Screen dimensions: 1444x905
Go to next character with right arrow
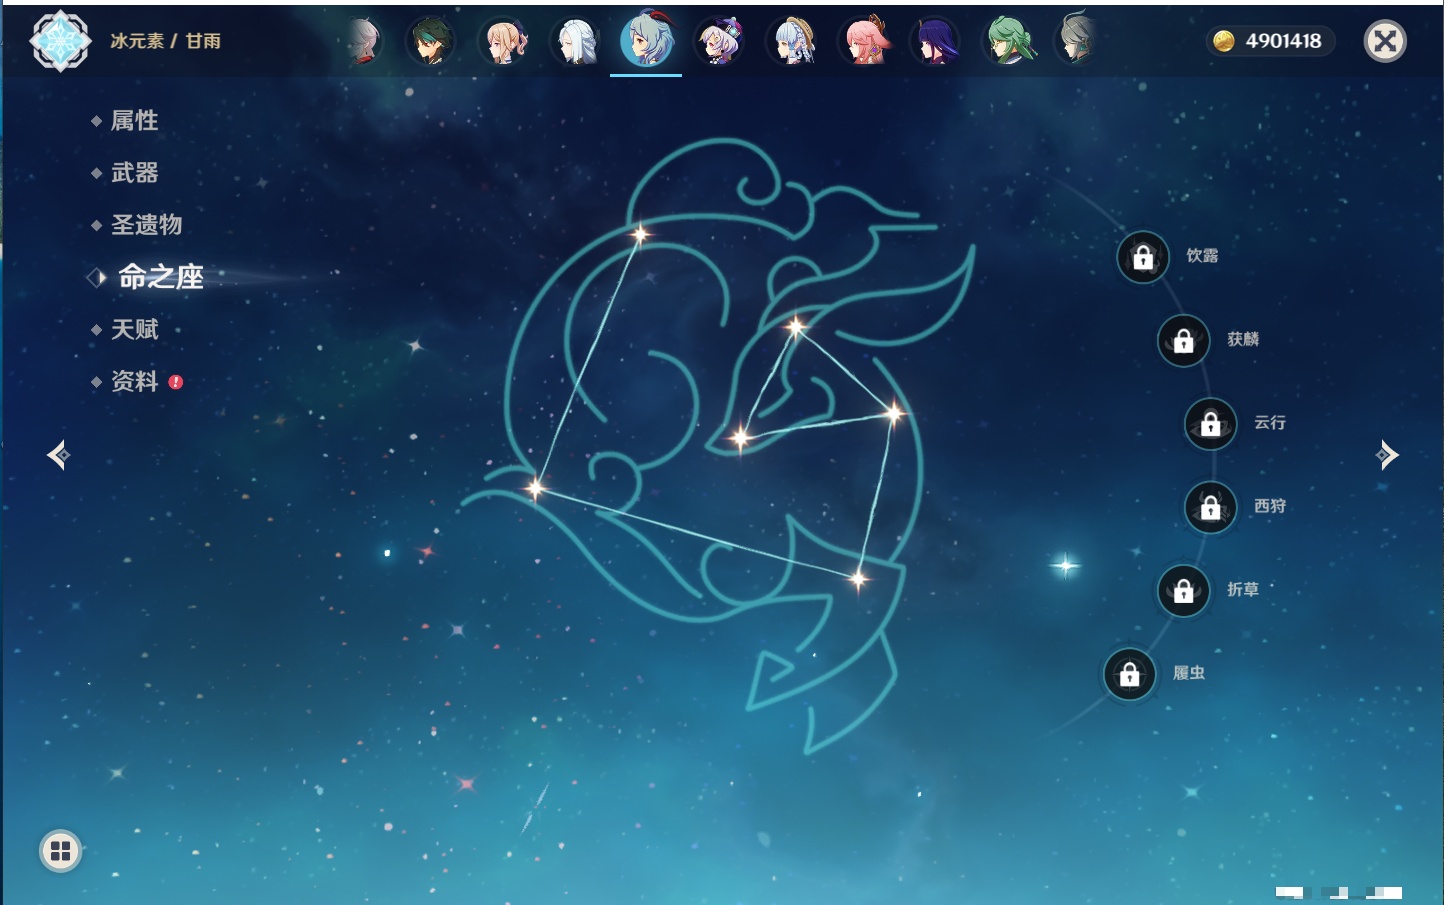1387,455
